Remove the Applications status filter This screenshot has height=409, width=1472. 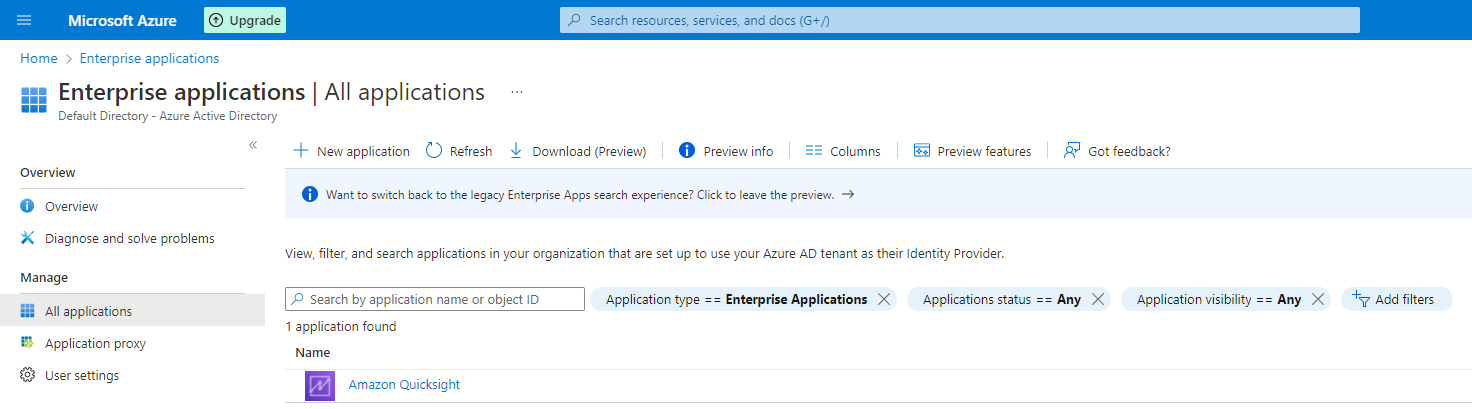click(1098, 299)
